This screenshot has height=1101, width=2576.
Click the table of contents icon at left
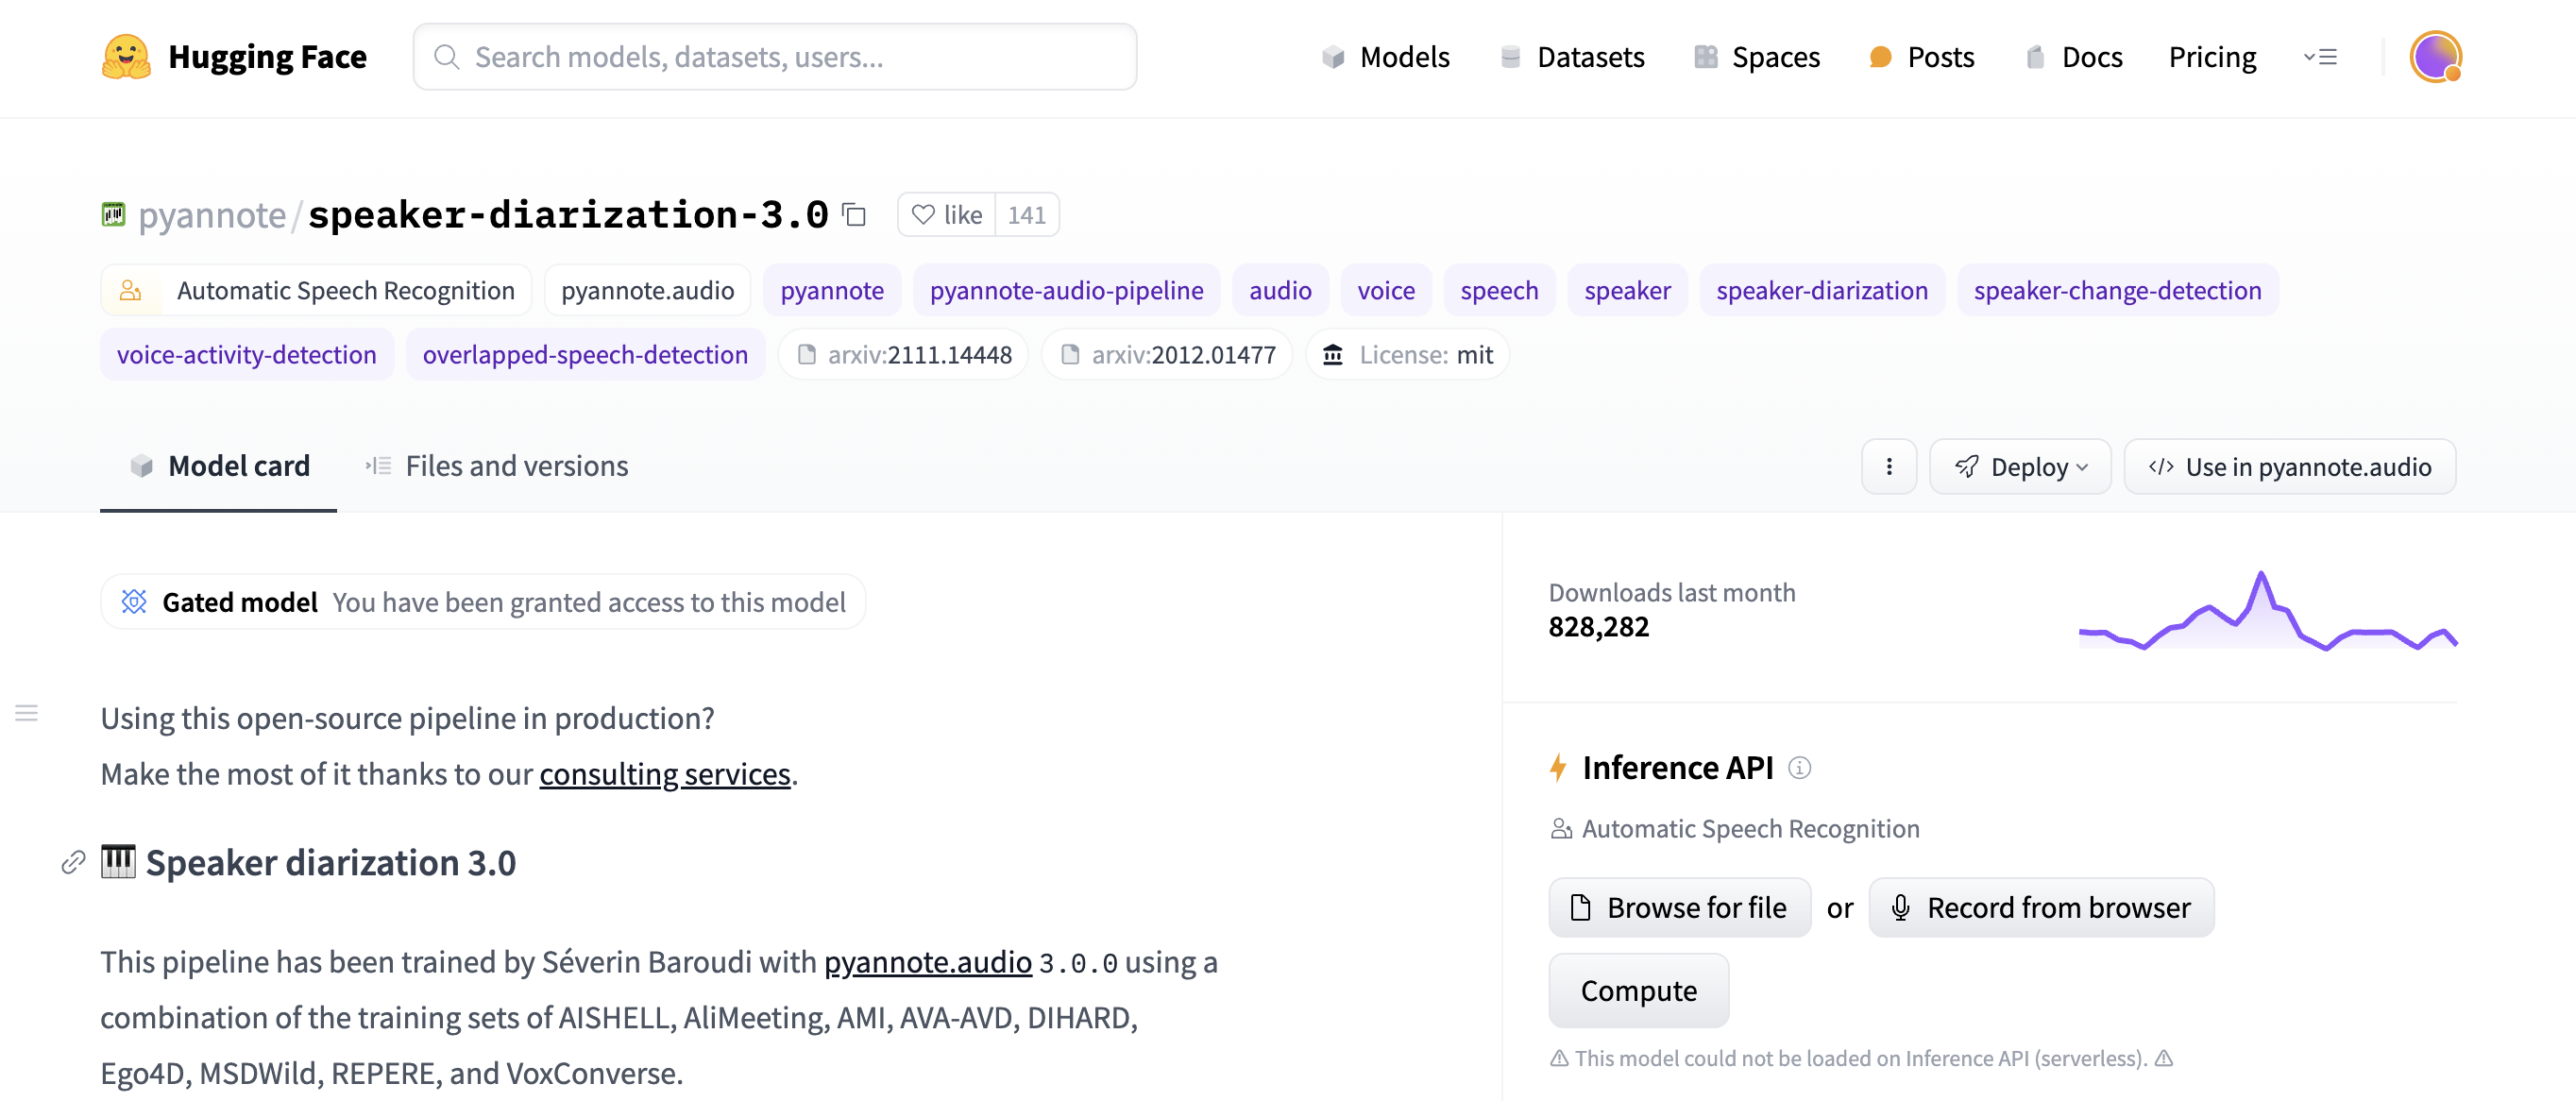[x=27, y=713]
